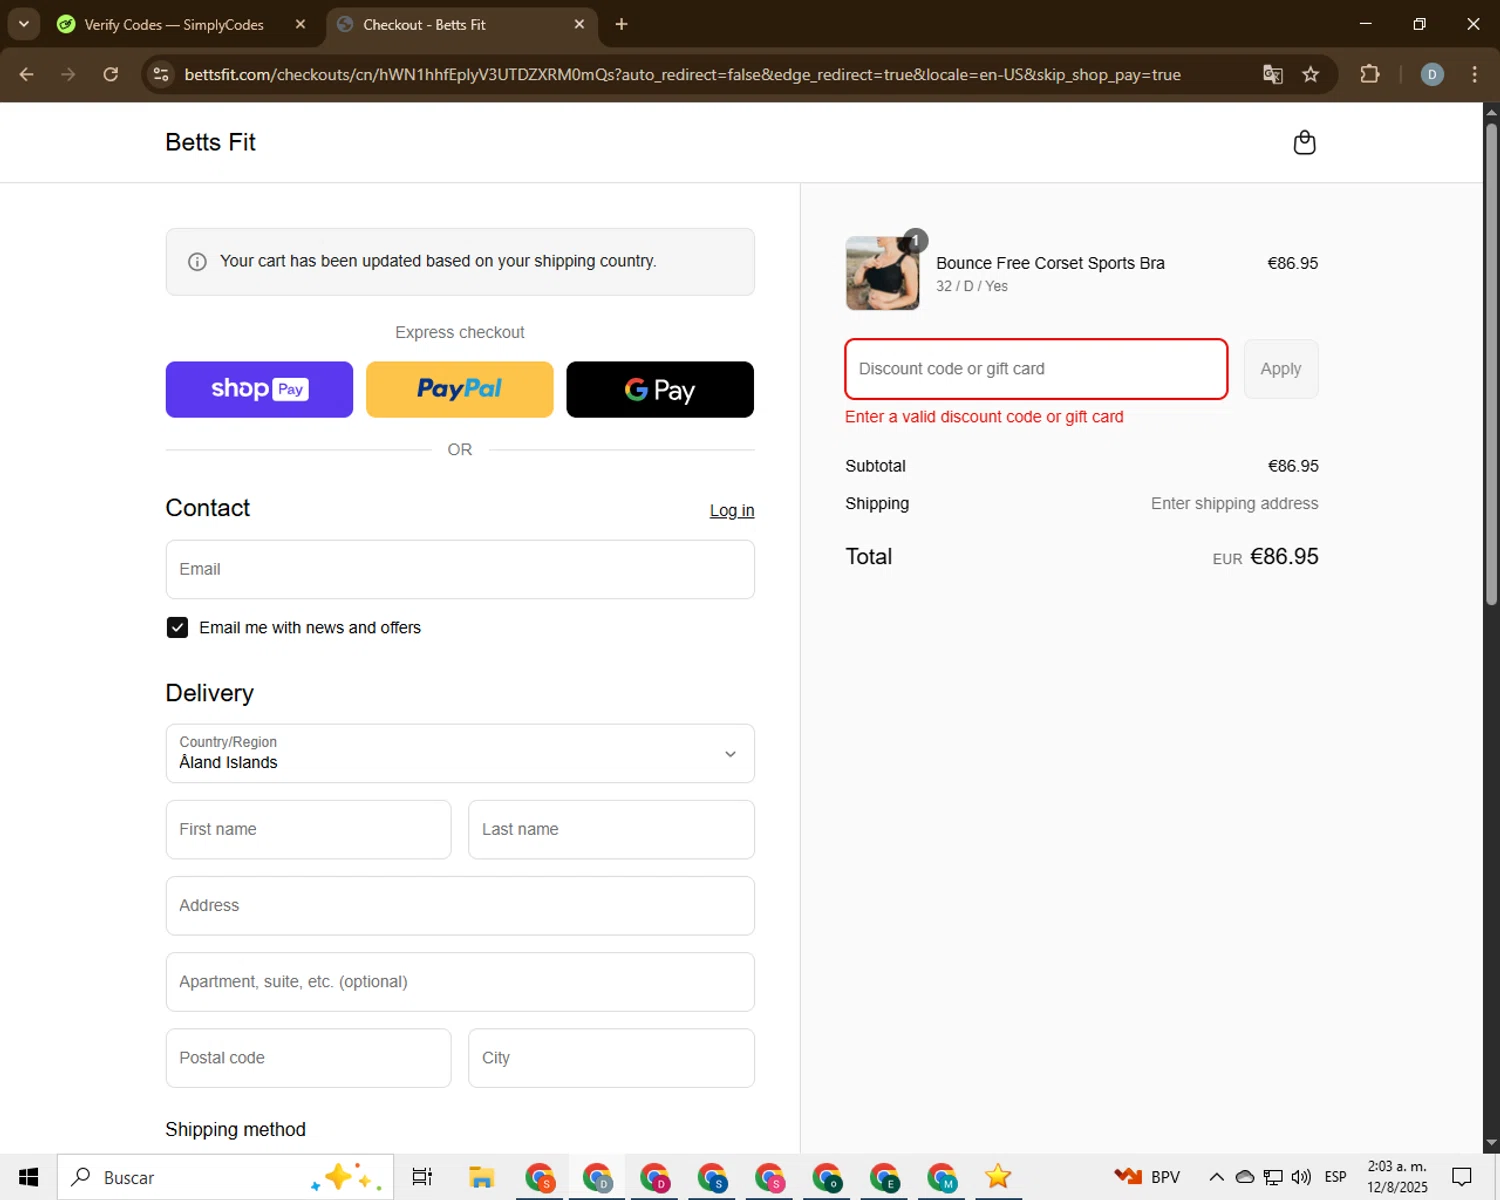Open the Windows Start menu
The width and height of the screenshot is (1500, 1200).
28,1177
